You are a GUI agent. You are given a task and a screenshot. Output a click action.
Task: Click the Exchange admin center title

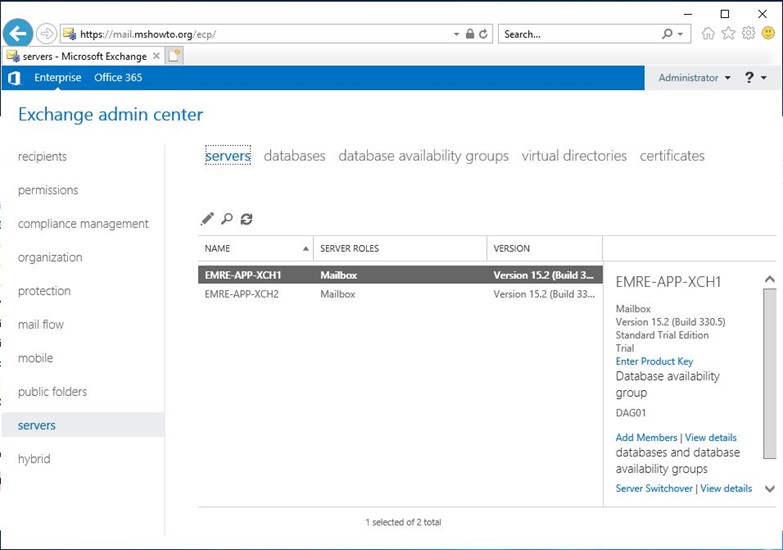pyautogui.click(x=110, y=114)
